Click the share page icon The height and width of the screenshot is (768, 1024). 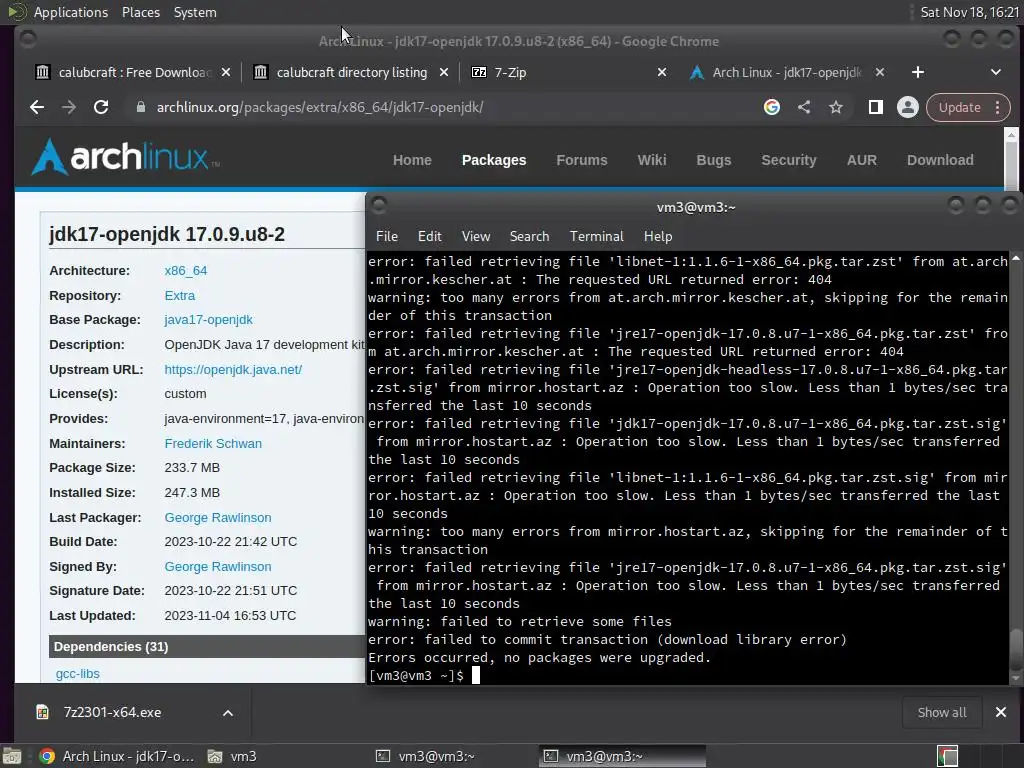point(804,108)
